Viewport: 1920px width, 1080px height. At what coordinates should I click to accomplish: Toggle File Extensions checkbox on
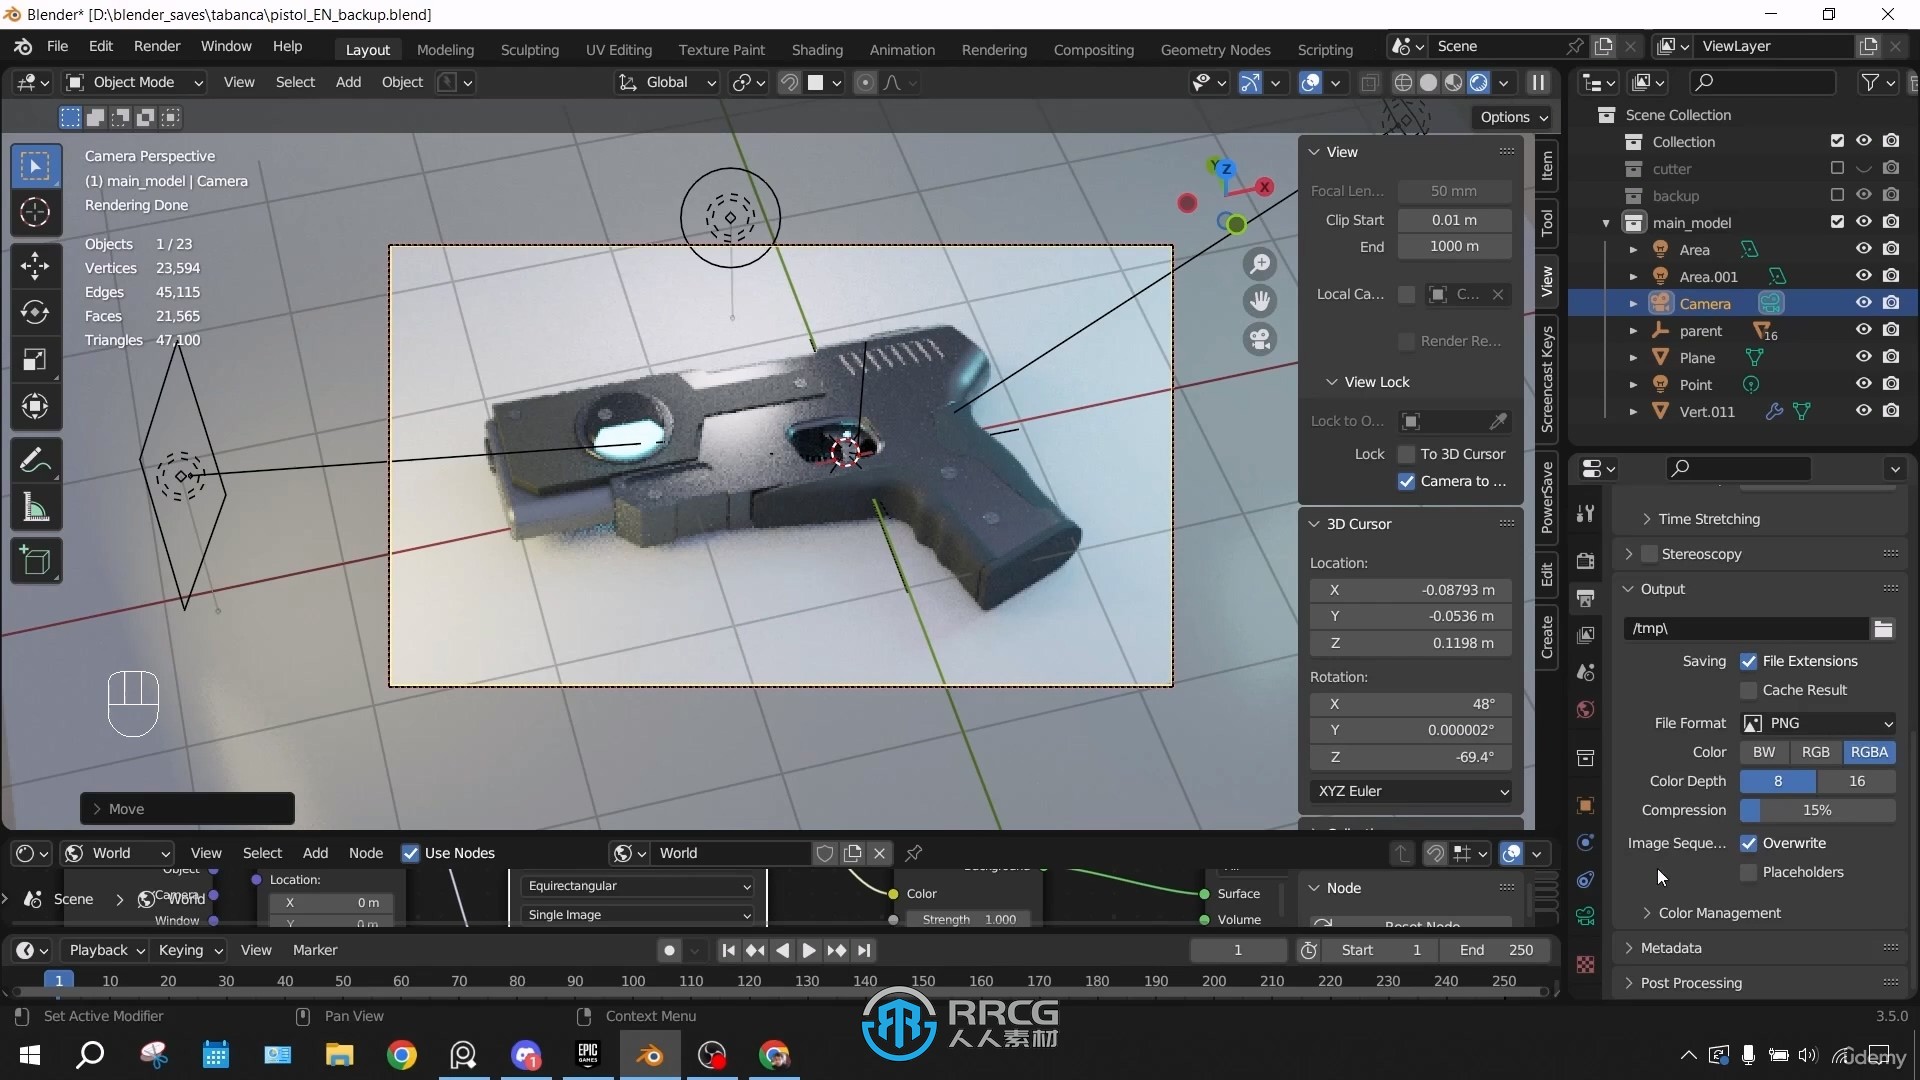[1749, 661]
